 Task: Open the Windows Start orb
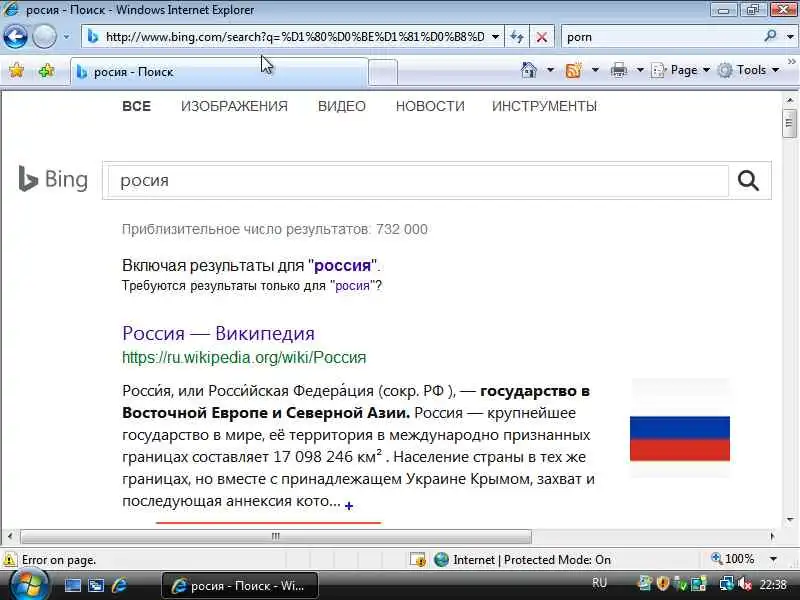[x=29, y=585]
